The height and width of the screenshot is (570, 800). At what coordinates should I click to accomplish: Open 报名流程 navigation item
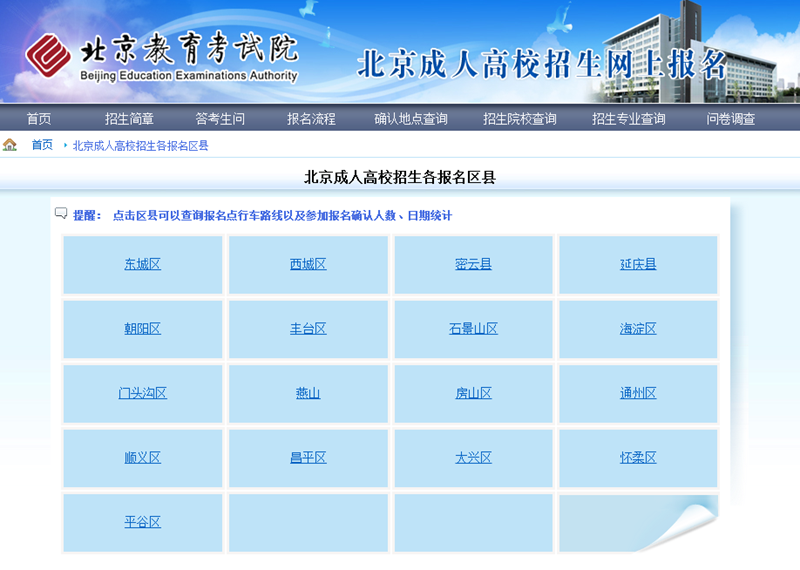point(311,119)
